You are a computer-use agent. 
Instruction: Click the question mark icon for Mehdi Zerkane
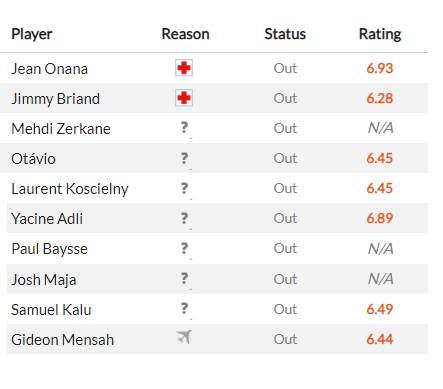point(184,128)
